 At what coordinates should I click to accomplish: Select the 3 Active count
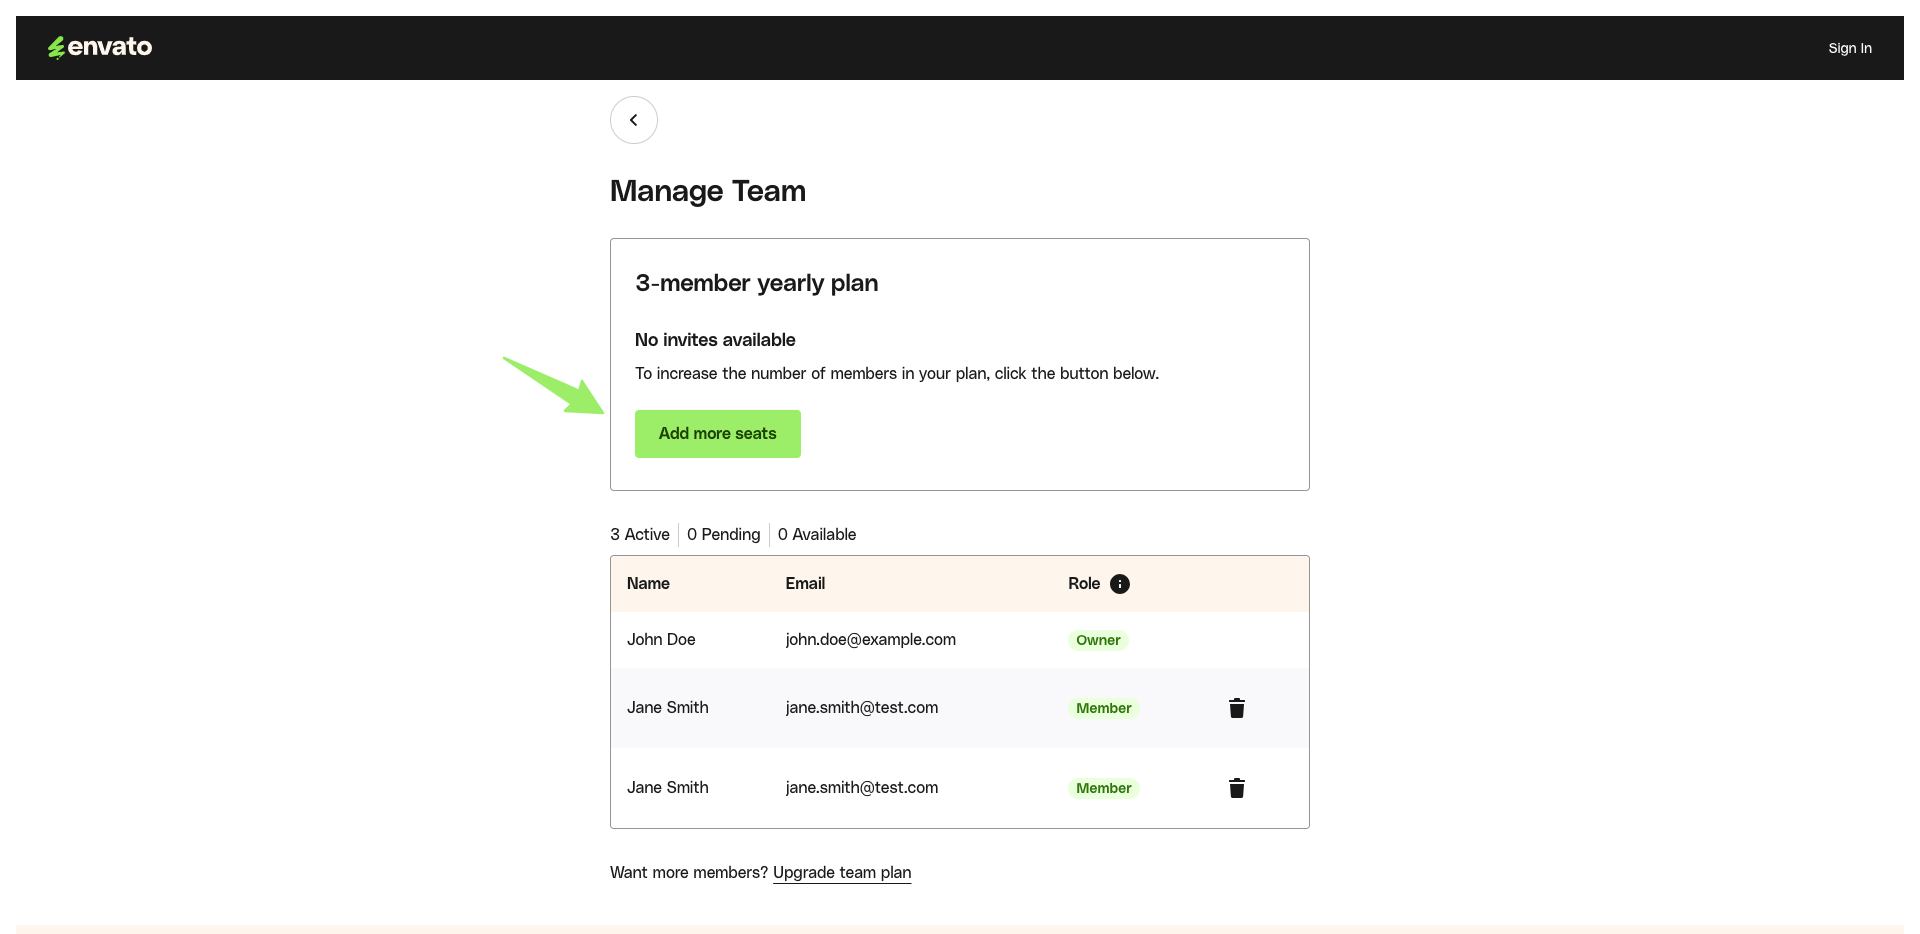[x=640, y=534]
